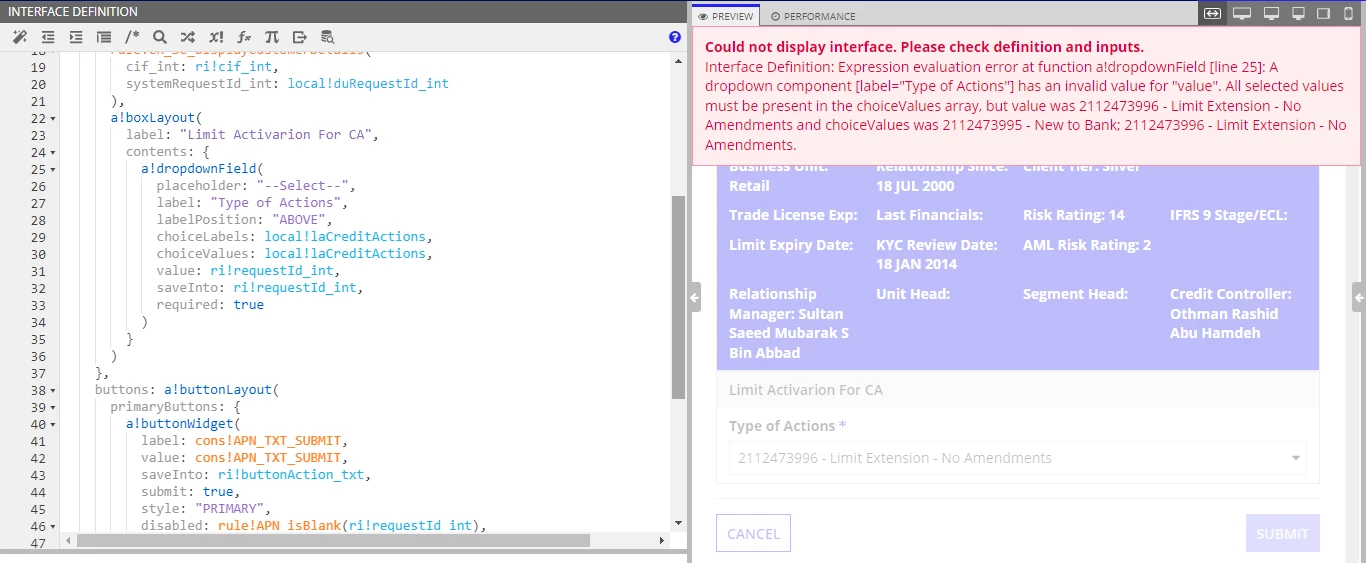1366x563 pixels.
Task: Fold code at line 24
Action: click(53, 152)
